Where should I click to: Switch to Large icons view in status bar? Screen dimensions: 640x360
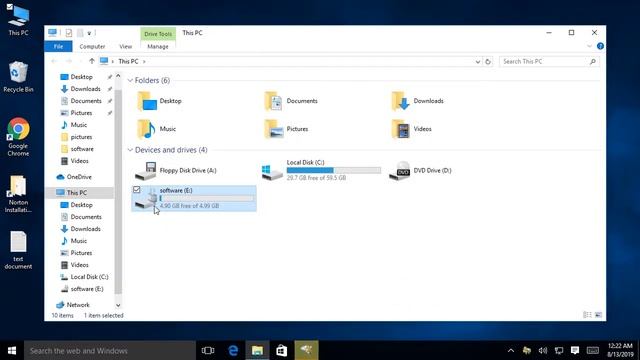pyautogui.click(x=598, y=315)
